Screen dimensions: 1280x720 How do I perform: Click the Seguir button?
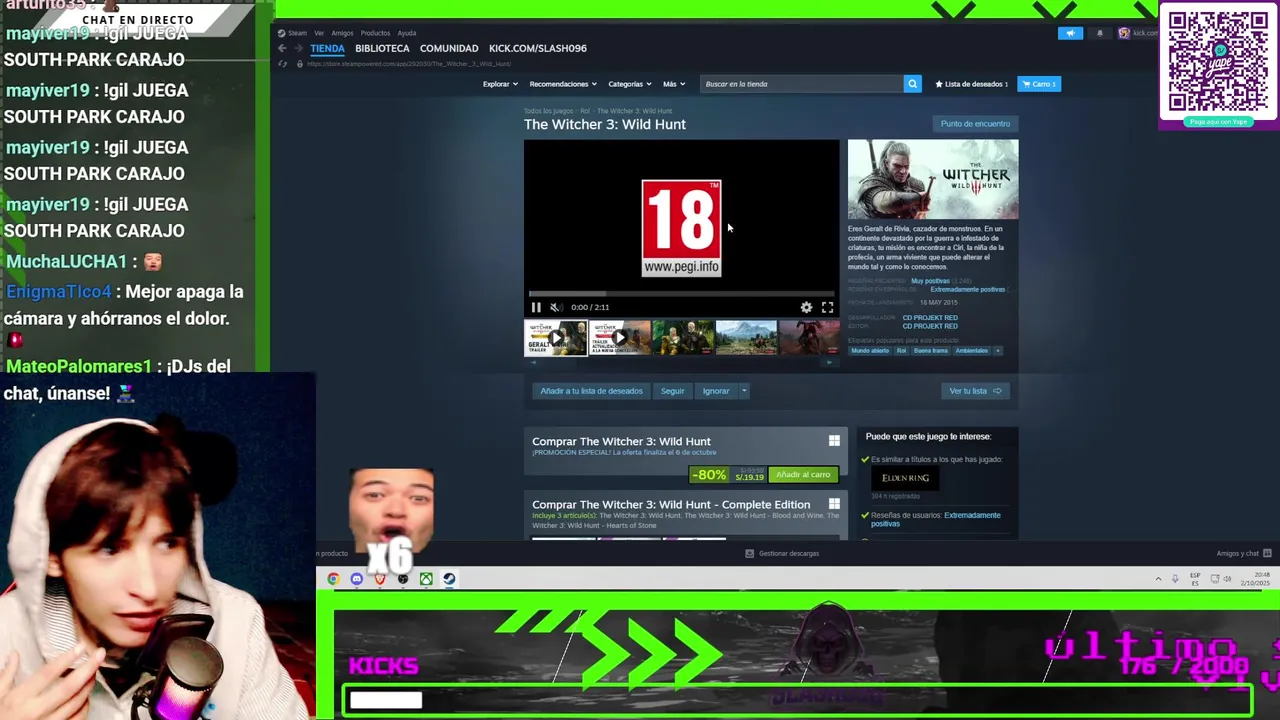tap(672, 391)
